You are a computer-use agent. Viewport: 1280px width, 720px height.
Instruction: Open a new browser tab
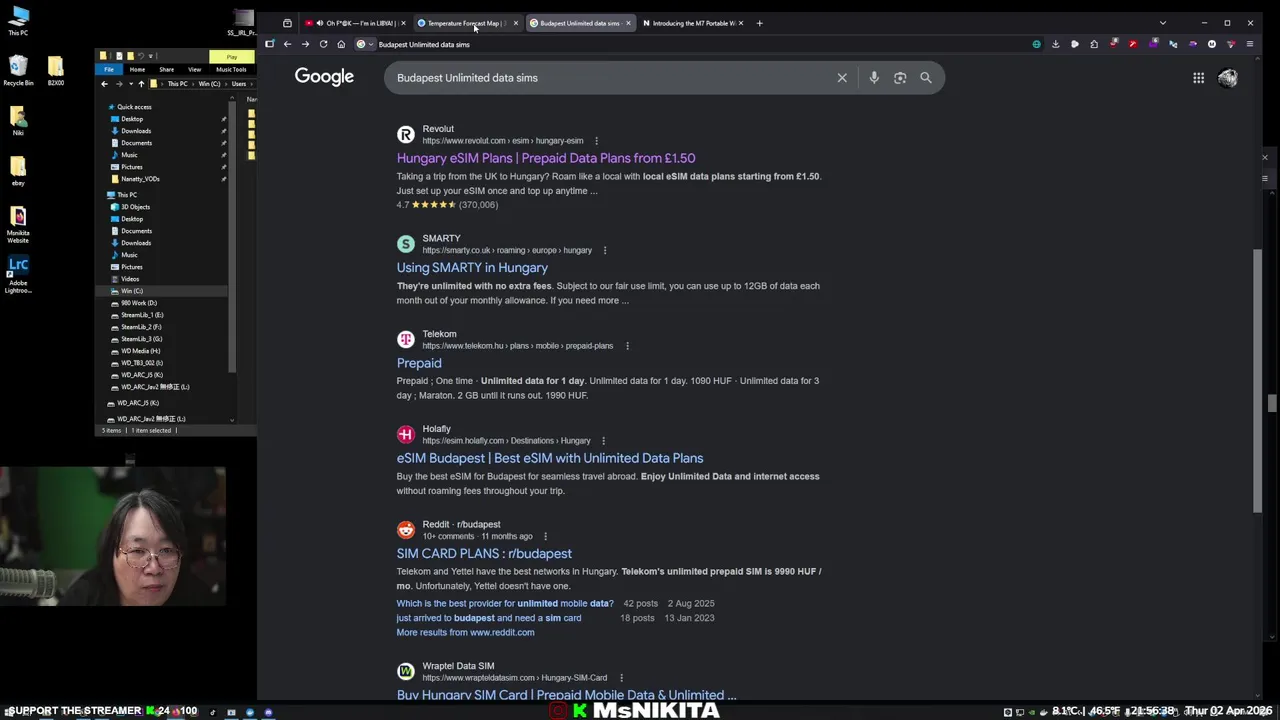tap(759, 23)
